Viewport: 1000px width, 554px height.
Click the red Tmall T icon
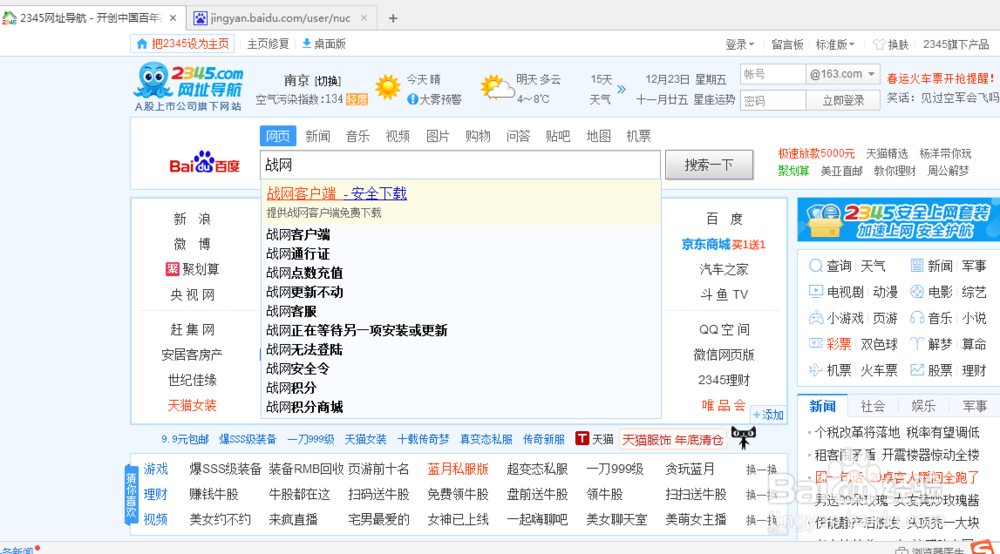click(582, 439)
